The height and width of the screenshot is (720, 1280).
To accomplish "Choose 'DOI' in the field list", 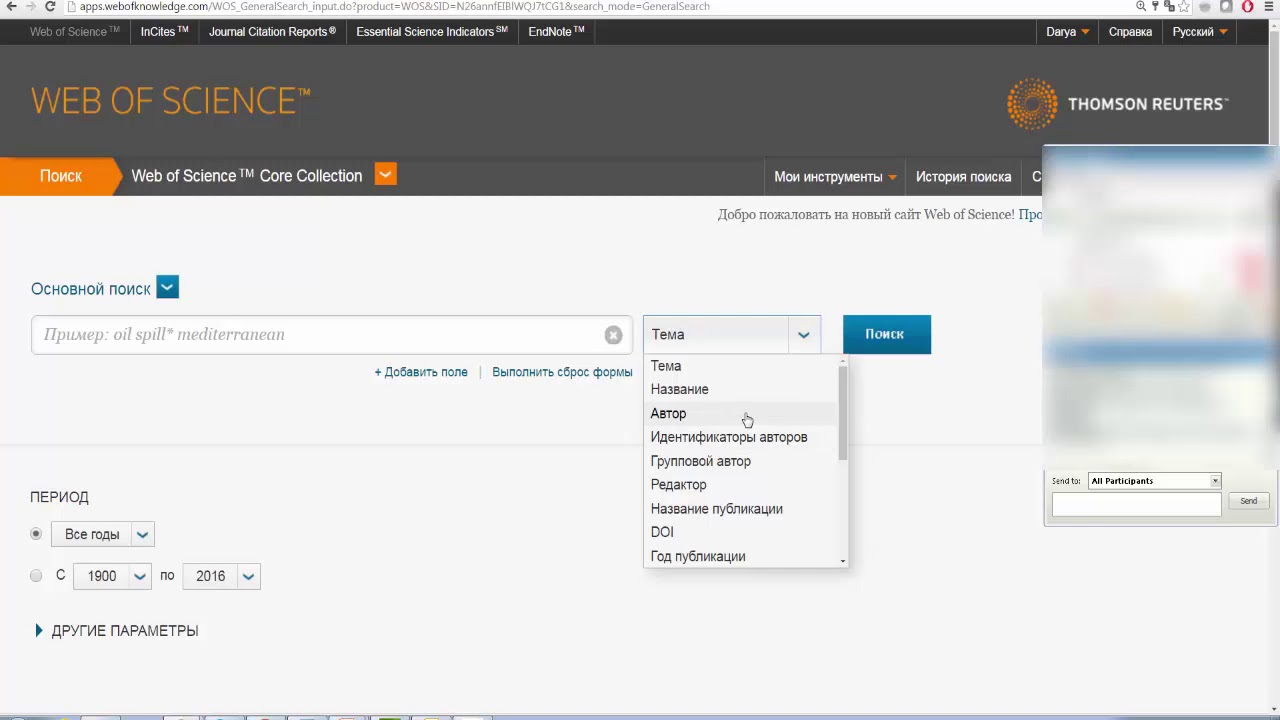I will click(x=741, y=532).
